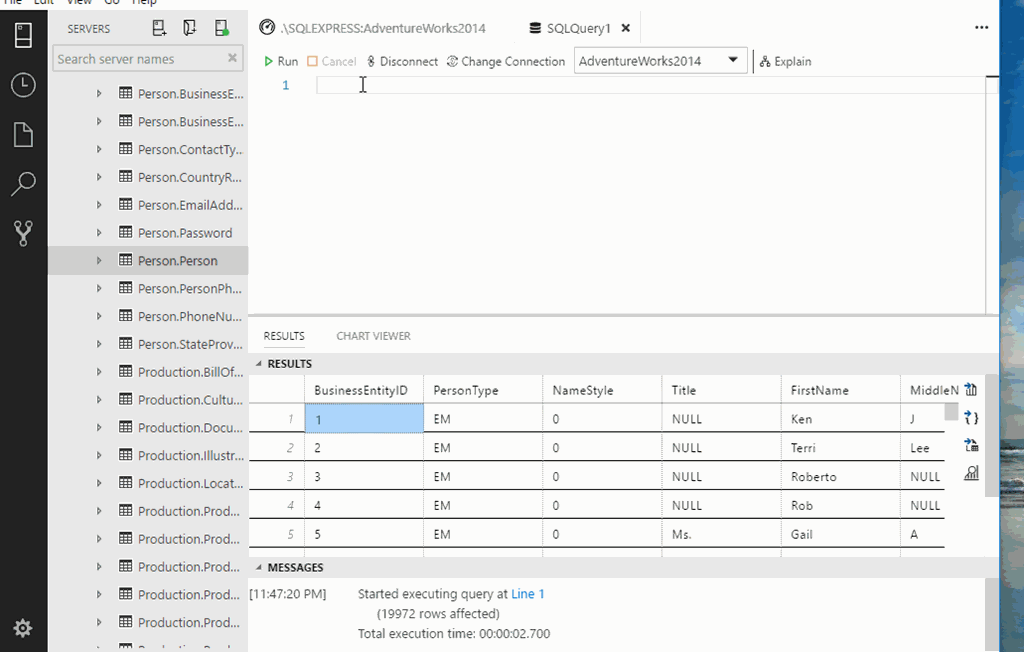Open the Servers view in activity bar
1024x652 pixels.
(x=24, y=35)
